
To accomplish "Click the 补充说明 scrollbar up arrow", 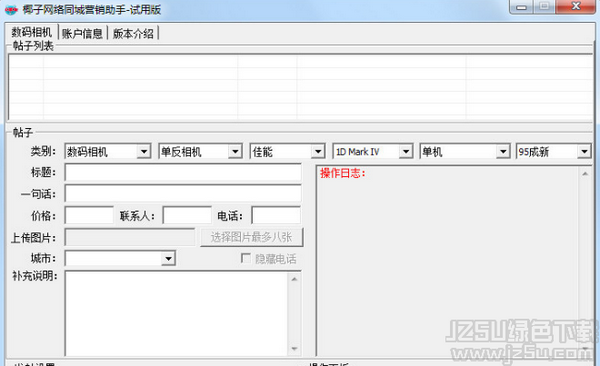I will 294,279.
